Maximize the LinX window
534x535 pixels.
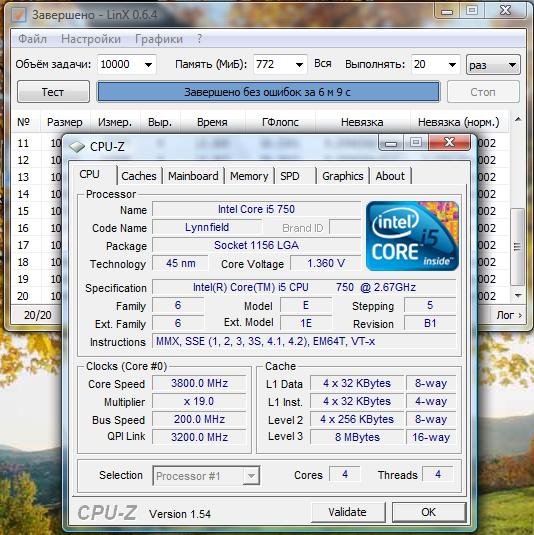coord(472,11)
